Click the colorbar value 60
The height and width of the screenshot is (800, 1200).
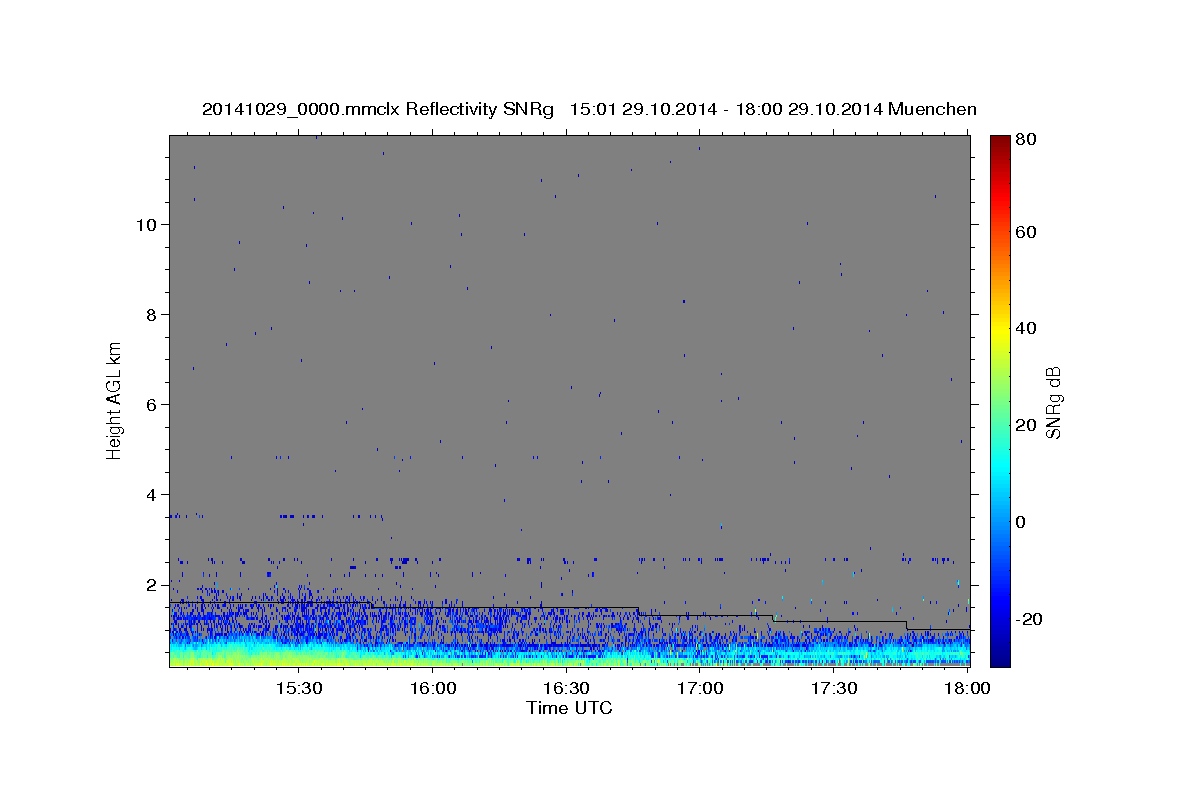(1026, 232)
